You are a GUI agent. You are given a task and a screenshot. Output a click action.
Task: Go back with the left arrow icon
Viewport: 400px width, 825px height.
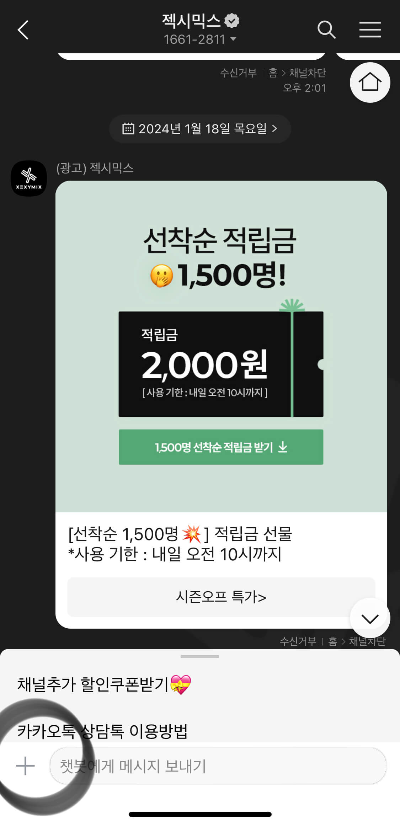point(23,30)
